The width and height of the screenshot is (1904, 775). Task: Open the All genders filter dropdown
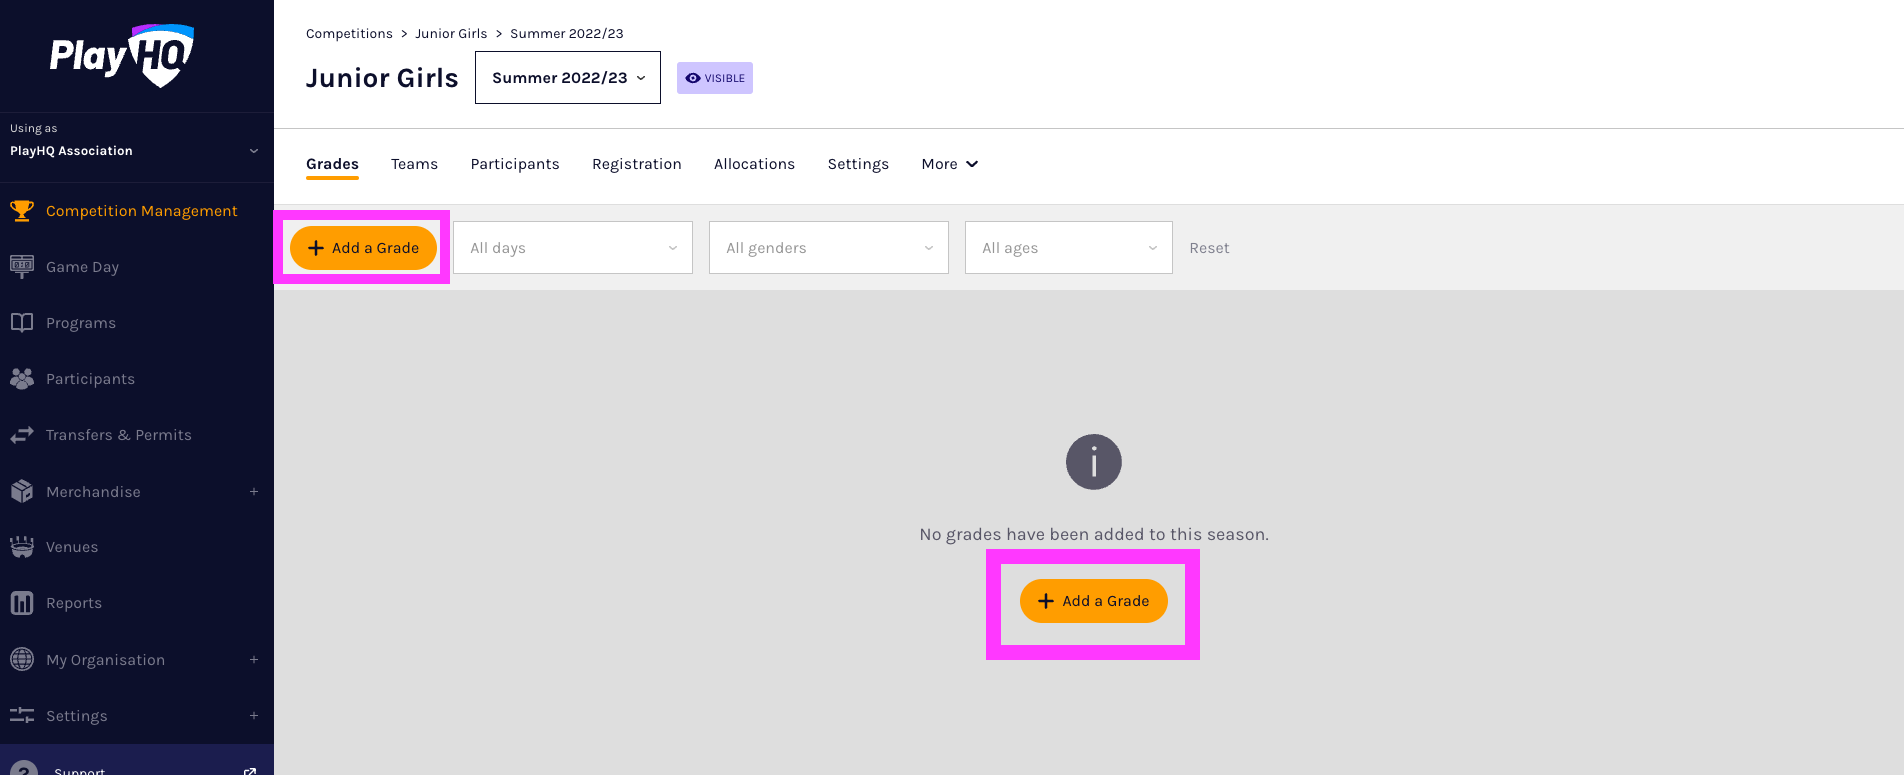(828, 248)
